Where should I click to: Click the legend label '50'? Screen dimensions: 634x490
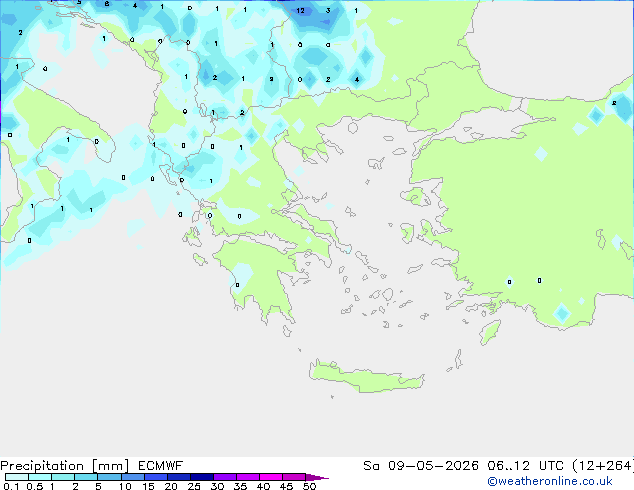(310, 486)
